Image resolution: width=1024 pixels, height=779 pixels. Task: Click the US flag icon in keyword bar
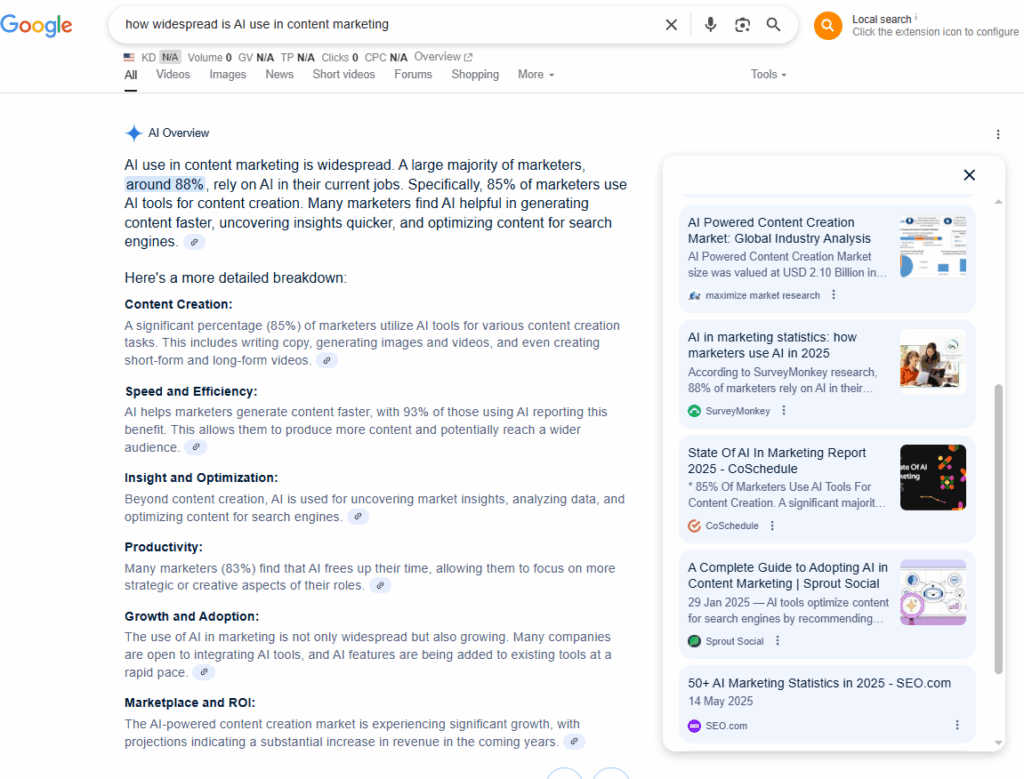pos(129,57)
